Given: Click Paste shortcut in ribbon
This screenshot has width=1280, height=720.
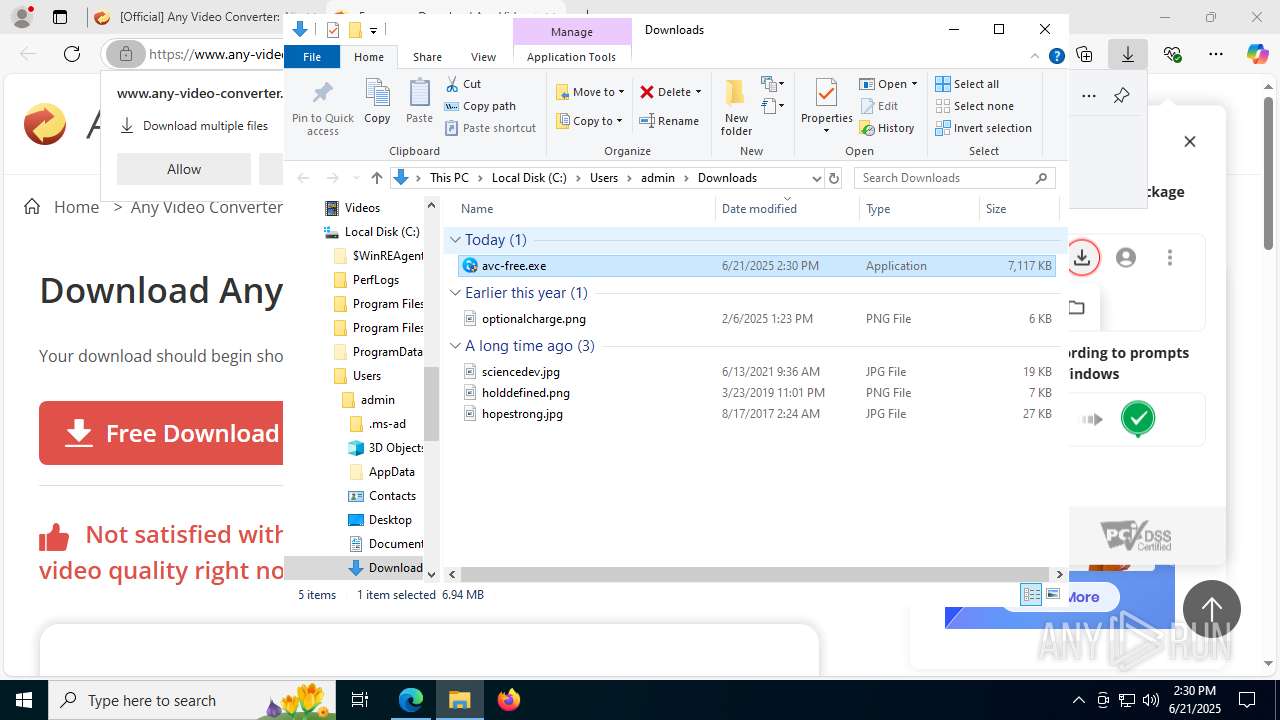Looking at the screenshot, I should tap(490, 128).
